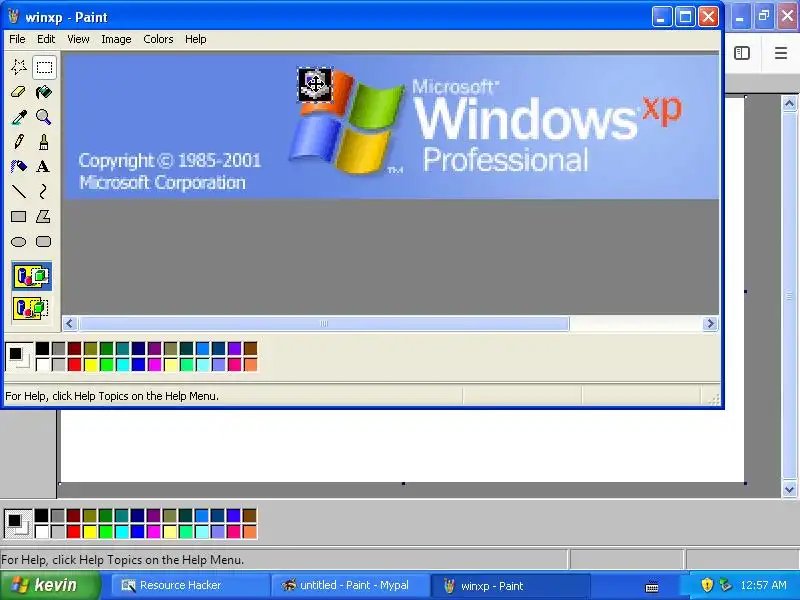Choose the Line tool
The height and width of the screenshot is (600, 800).
19,191
